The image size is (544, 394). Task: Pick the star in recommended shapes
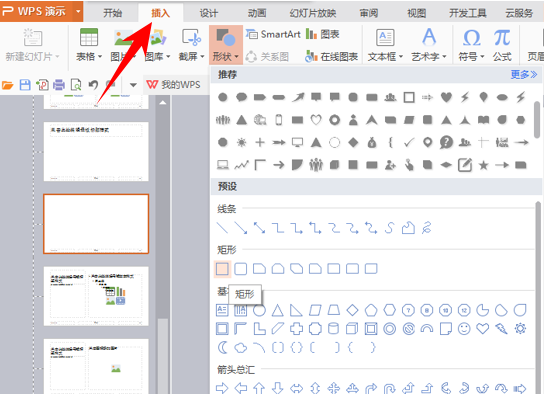(x=483, y=165)
